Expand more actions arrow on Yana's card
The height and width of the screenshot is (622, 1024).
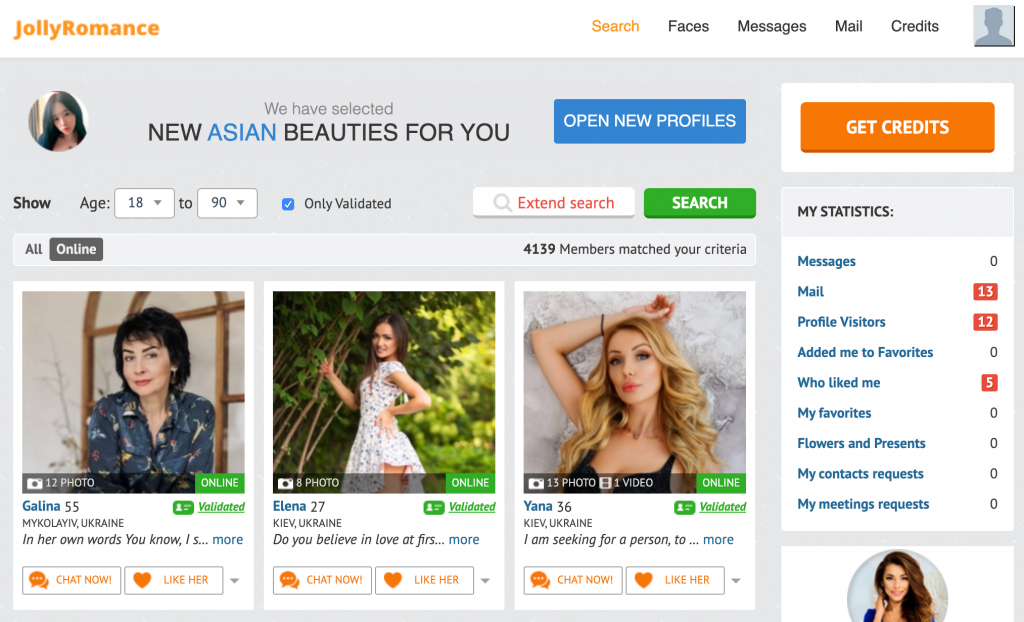pos(736,580)
